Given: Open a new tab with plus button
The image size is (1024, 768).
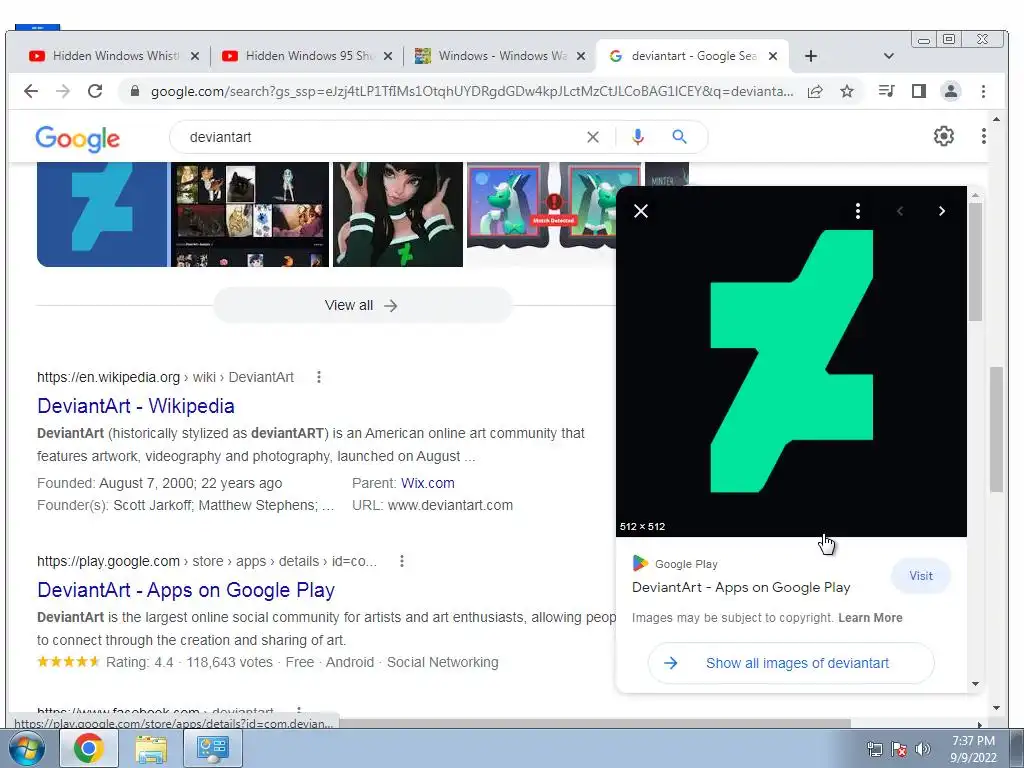Looking at the screenshot, I should (810, 56).
